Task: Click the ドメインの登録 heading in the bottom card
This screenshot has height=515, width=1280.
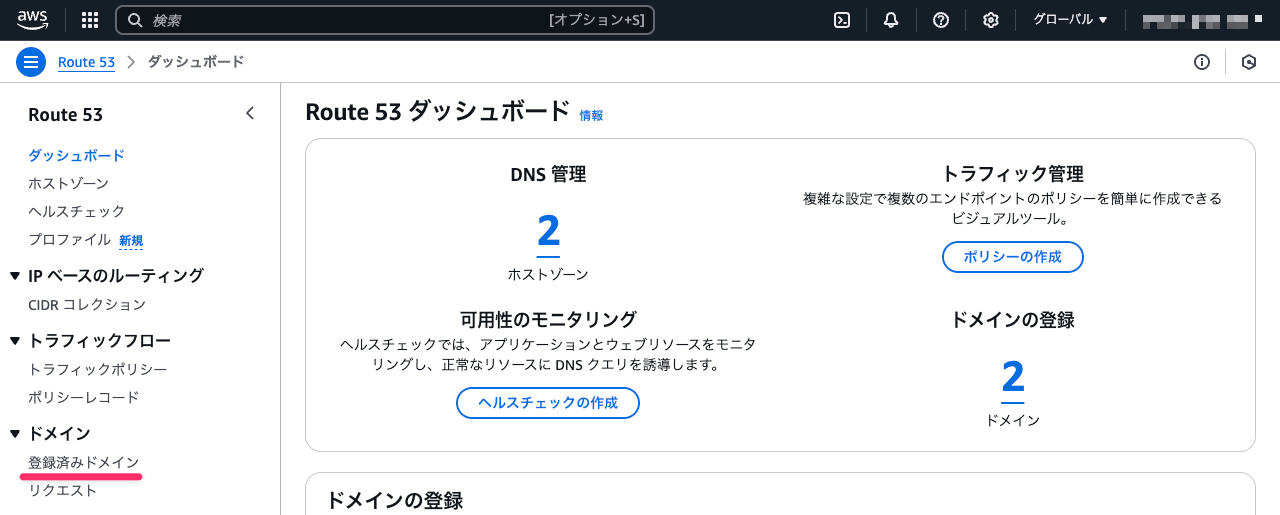Action: tap(395, 500)
